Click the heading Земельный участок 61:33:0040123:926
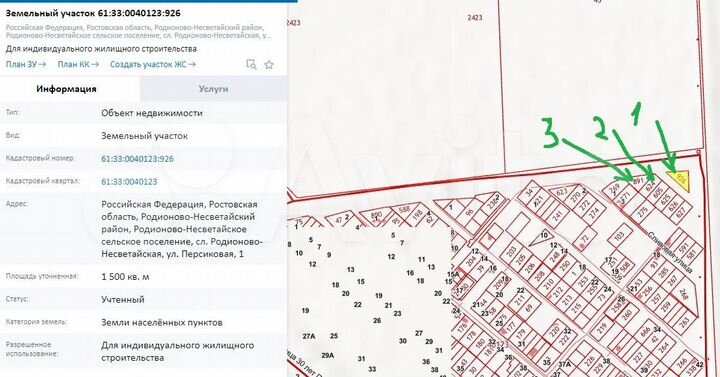This screenshot has width=720, height=377. [93, 13]
